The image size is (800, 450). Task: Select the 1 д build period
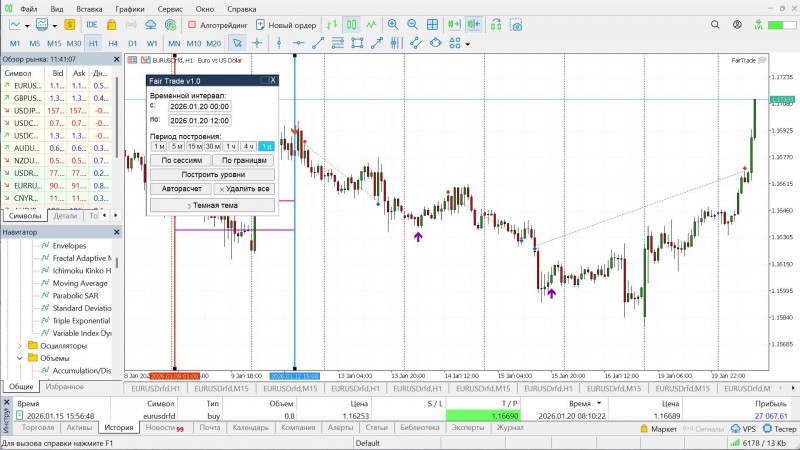(x=266, y=146)
